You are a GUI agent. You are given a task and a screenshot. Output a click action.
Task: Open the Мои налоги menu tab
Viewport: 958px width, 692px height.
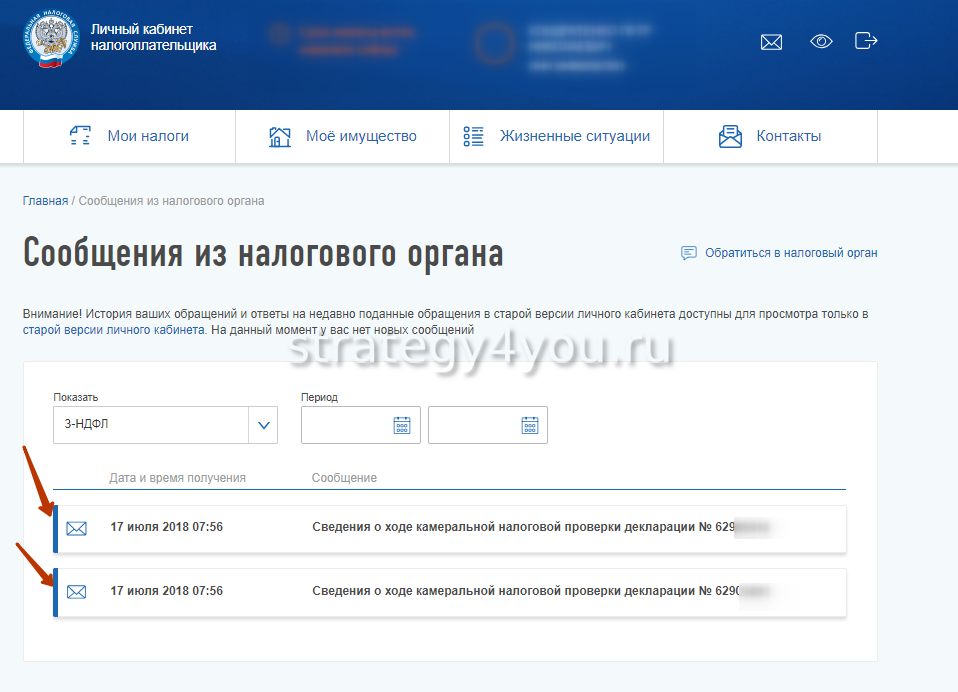(x=129, y=136)
